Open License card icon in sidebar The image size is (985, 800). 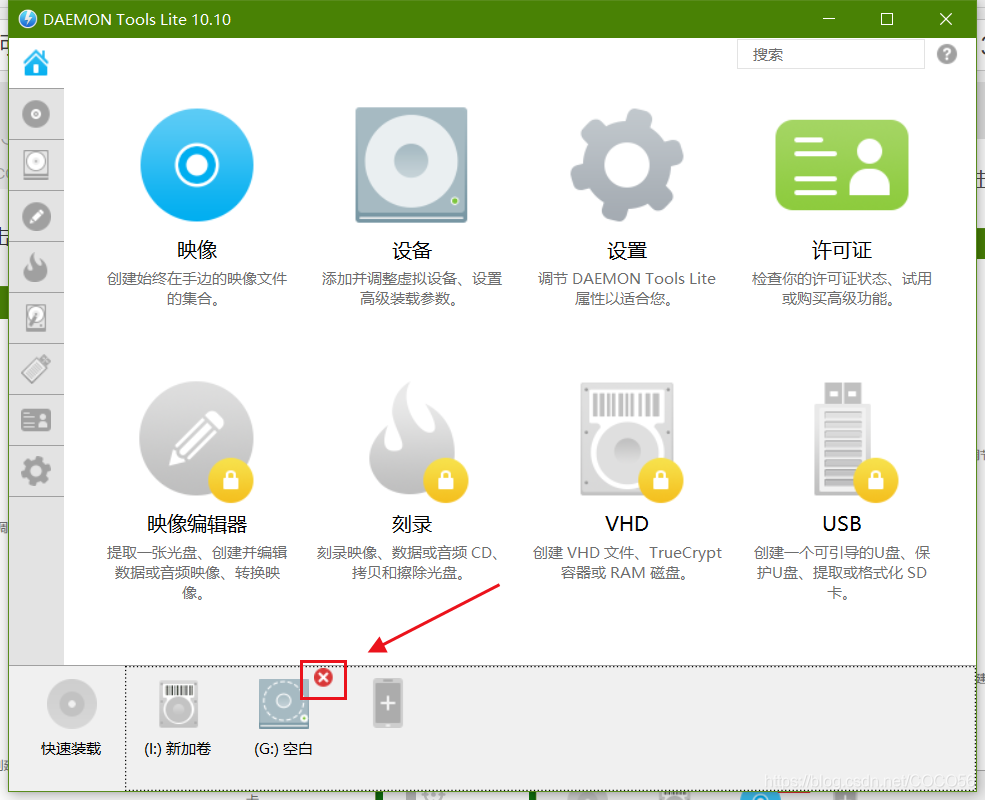point(36,420)
